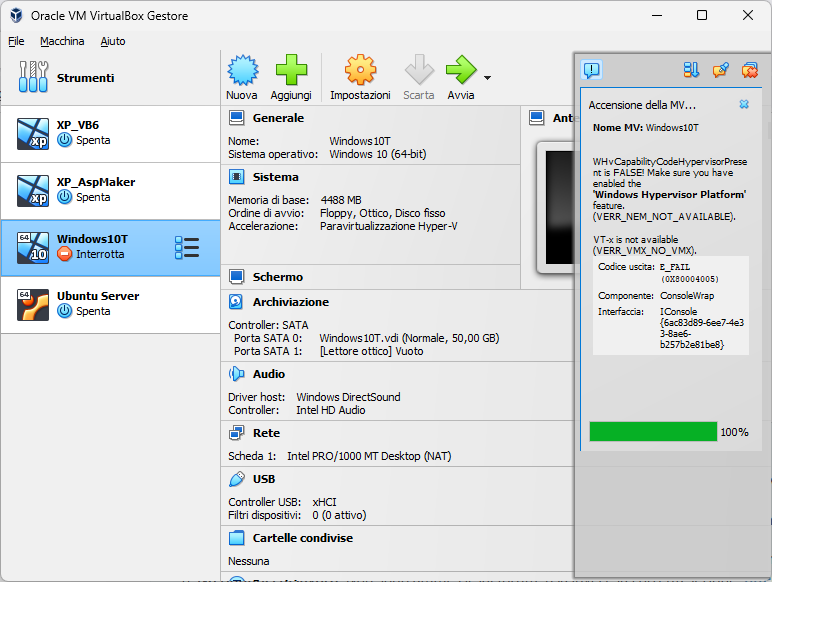Click the Archiviazione disk icon
The image size is (832, 624).
coord(236,302)
